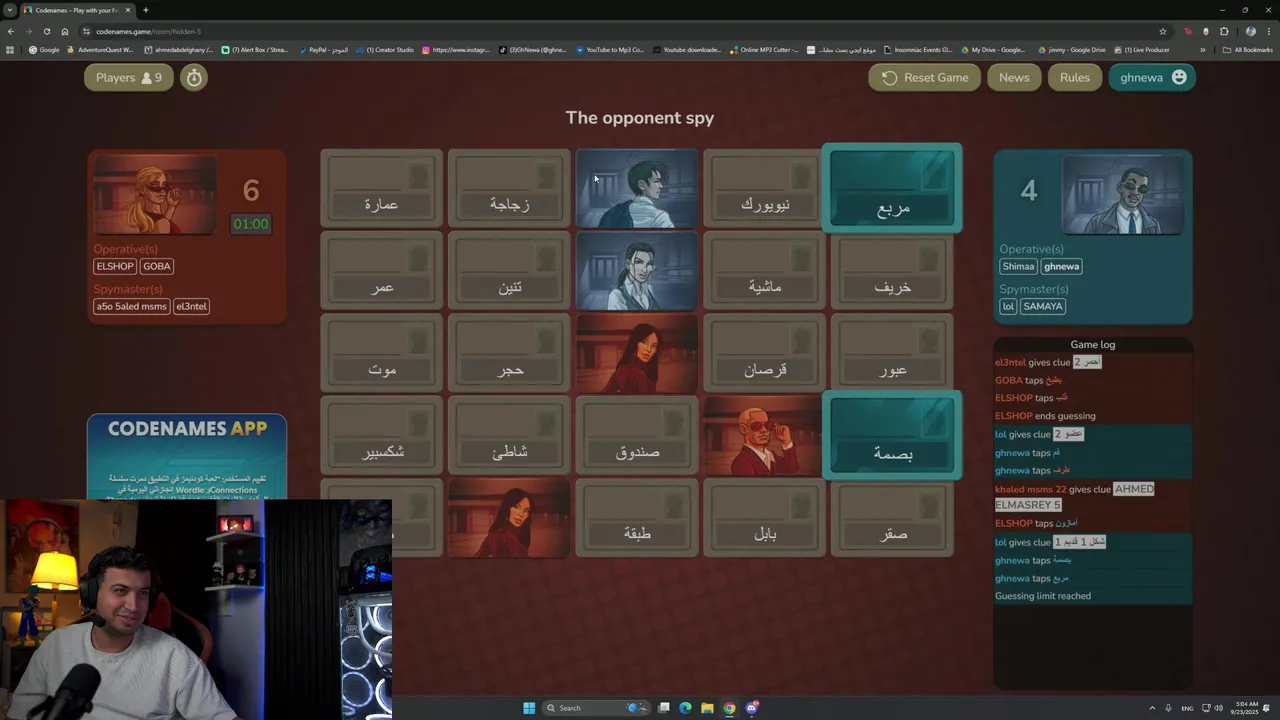Click the GOBA red operative tag
1280x720 pixels.
pyautogui.click(x=157, y=266)
